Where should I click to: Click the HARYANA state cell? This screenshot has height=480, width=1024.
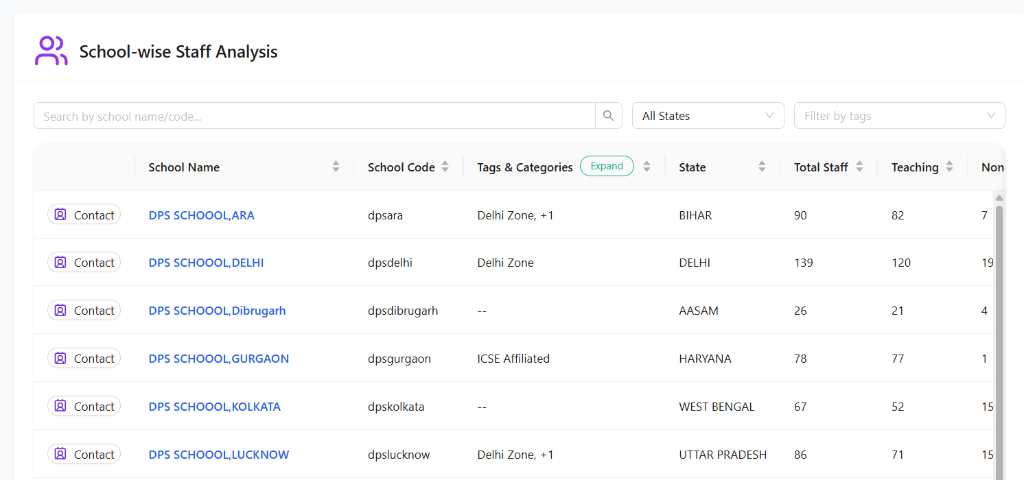click(705, 359)
